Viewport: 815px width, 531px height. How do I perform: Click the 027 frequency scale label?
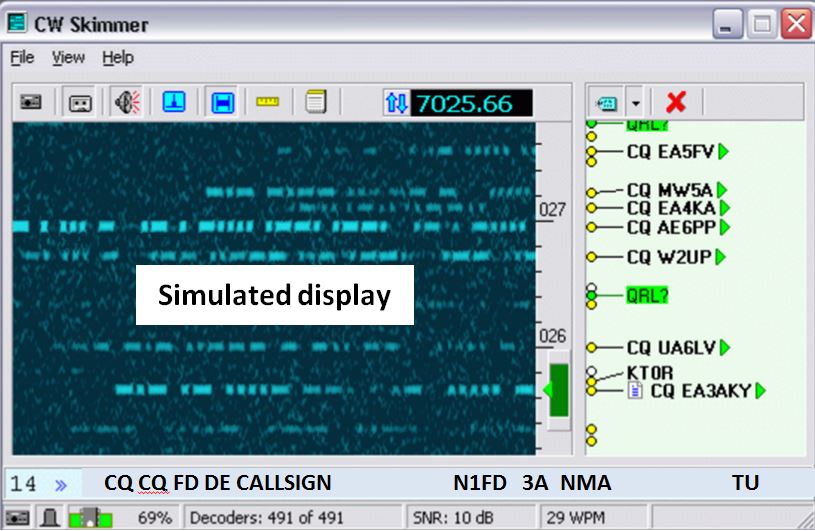point(552,210)
